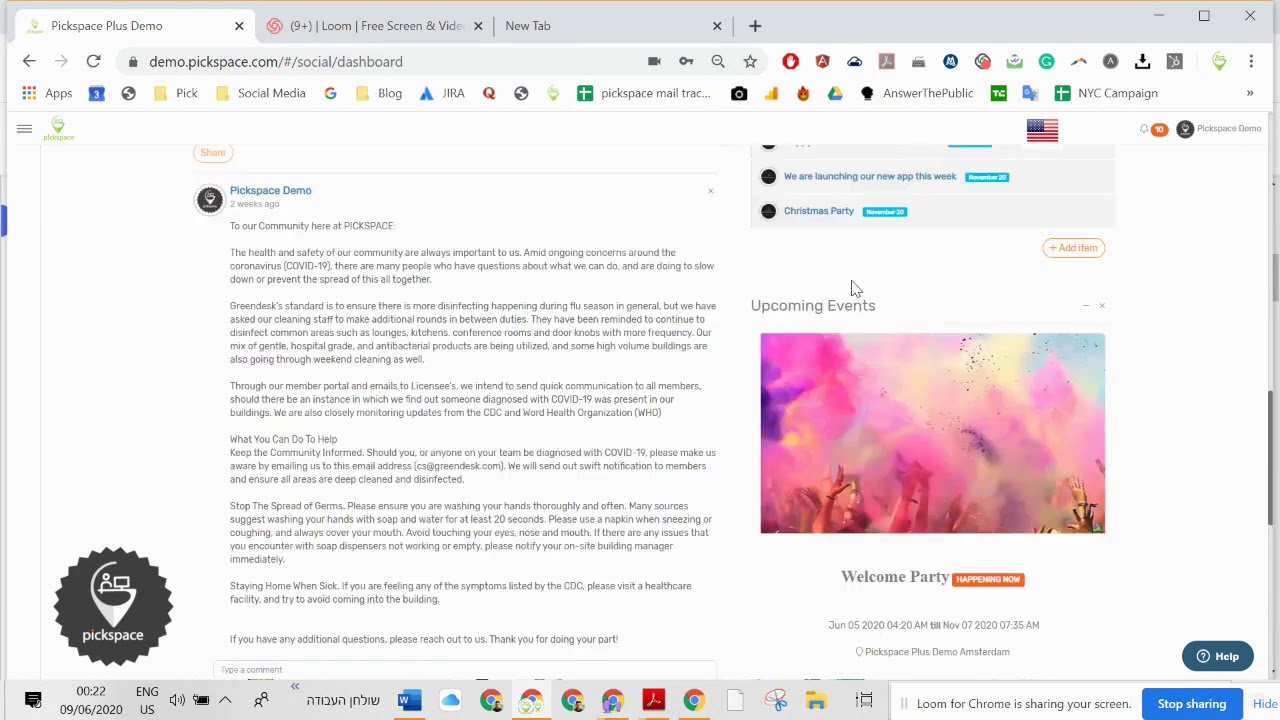Image resolution: width=1280 pixels, height=720 pixels.
Task: Open the Apps bookmark shortcut
Action: point(47,93)
